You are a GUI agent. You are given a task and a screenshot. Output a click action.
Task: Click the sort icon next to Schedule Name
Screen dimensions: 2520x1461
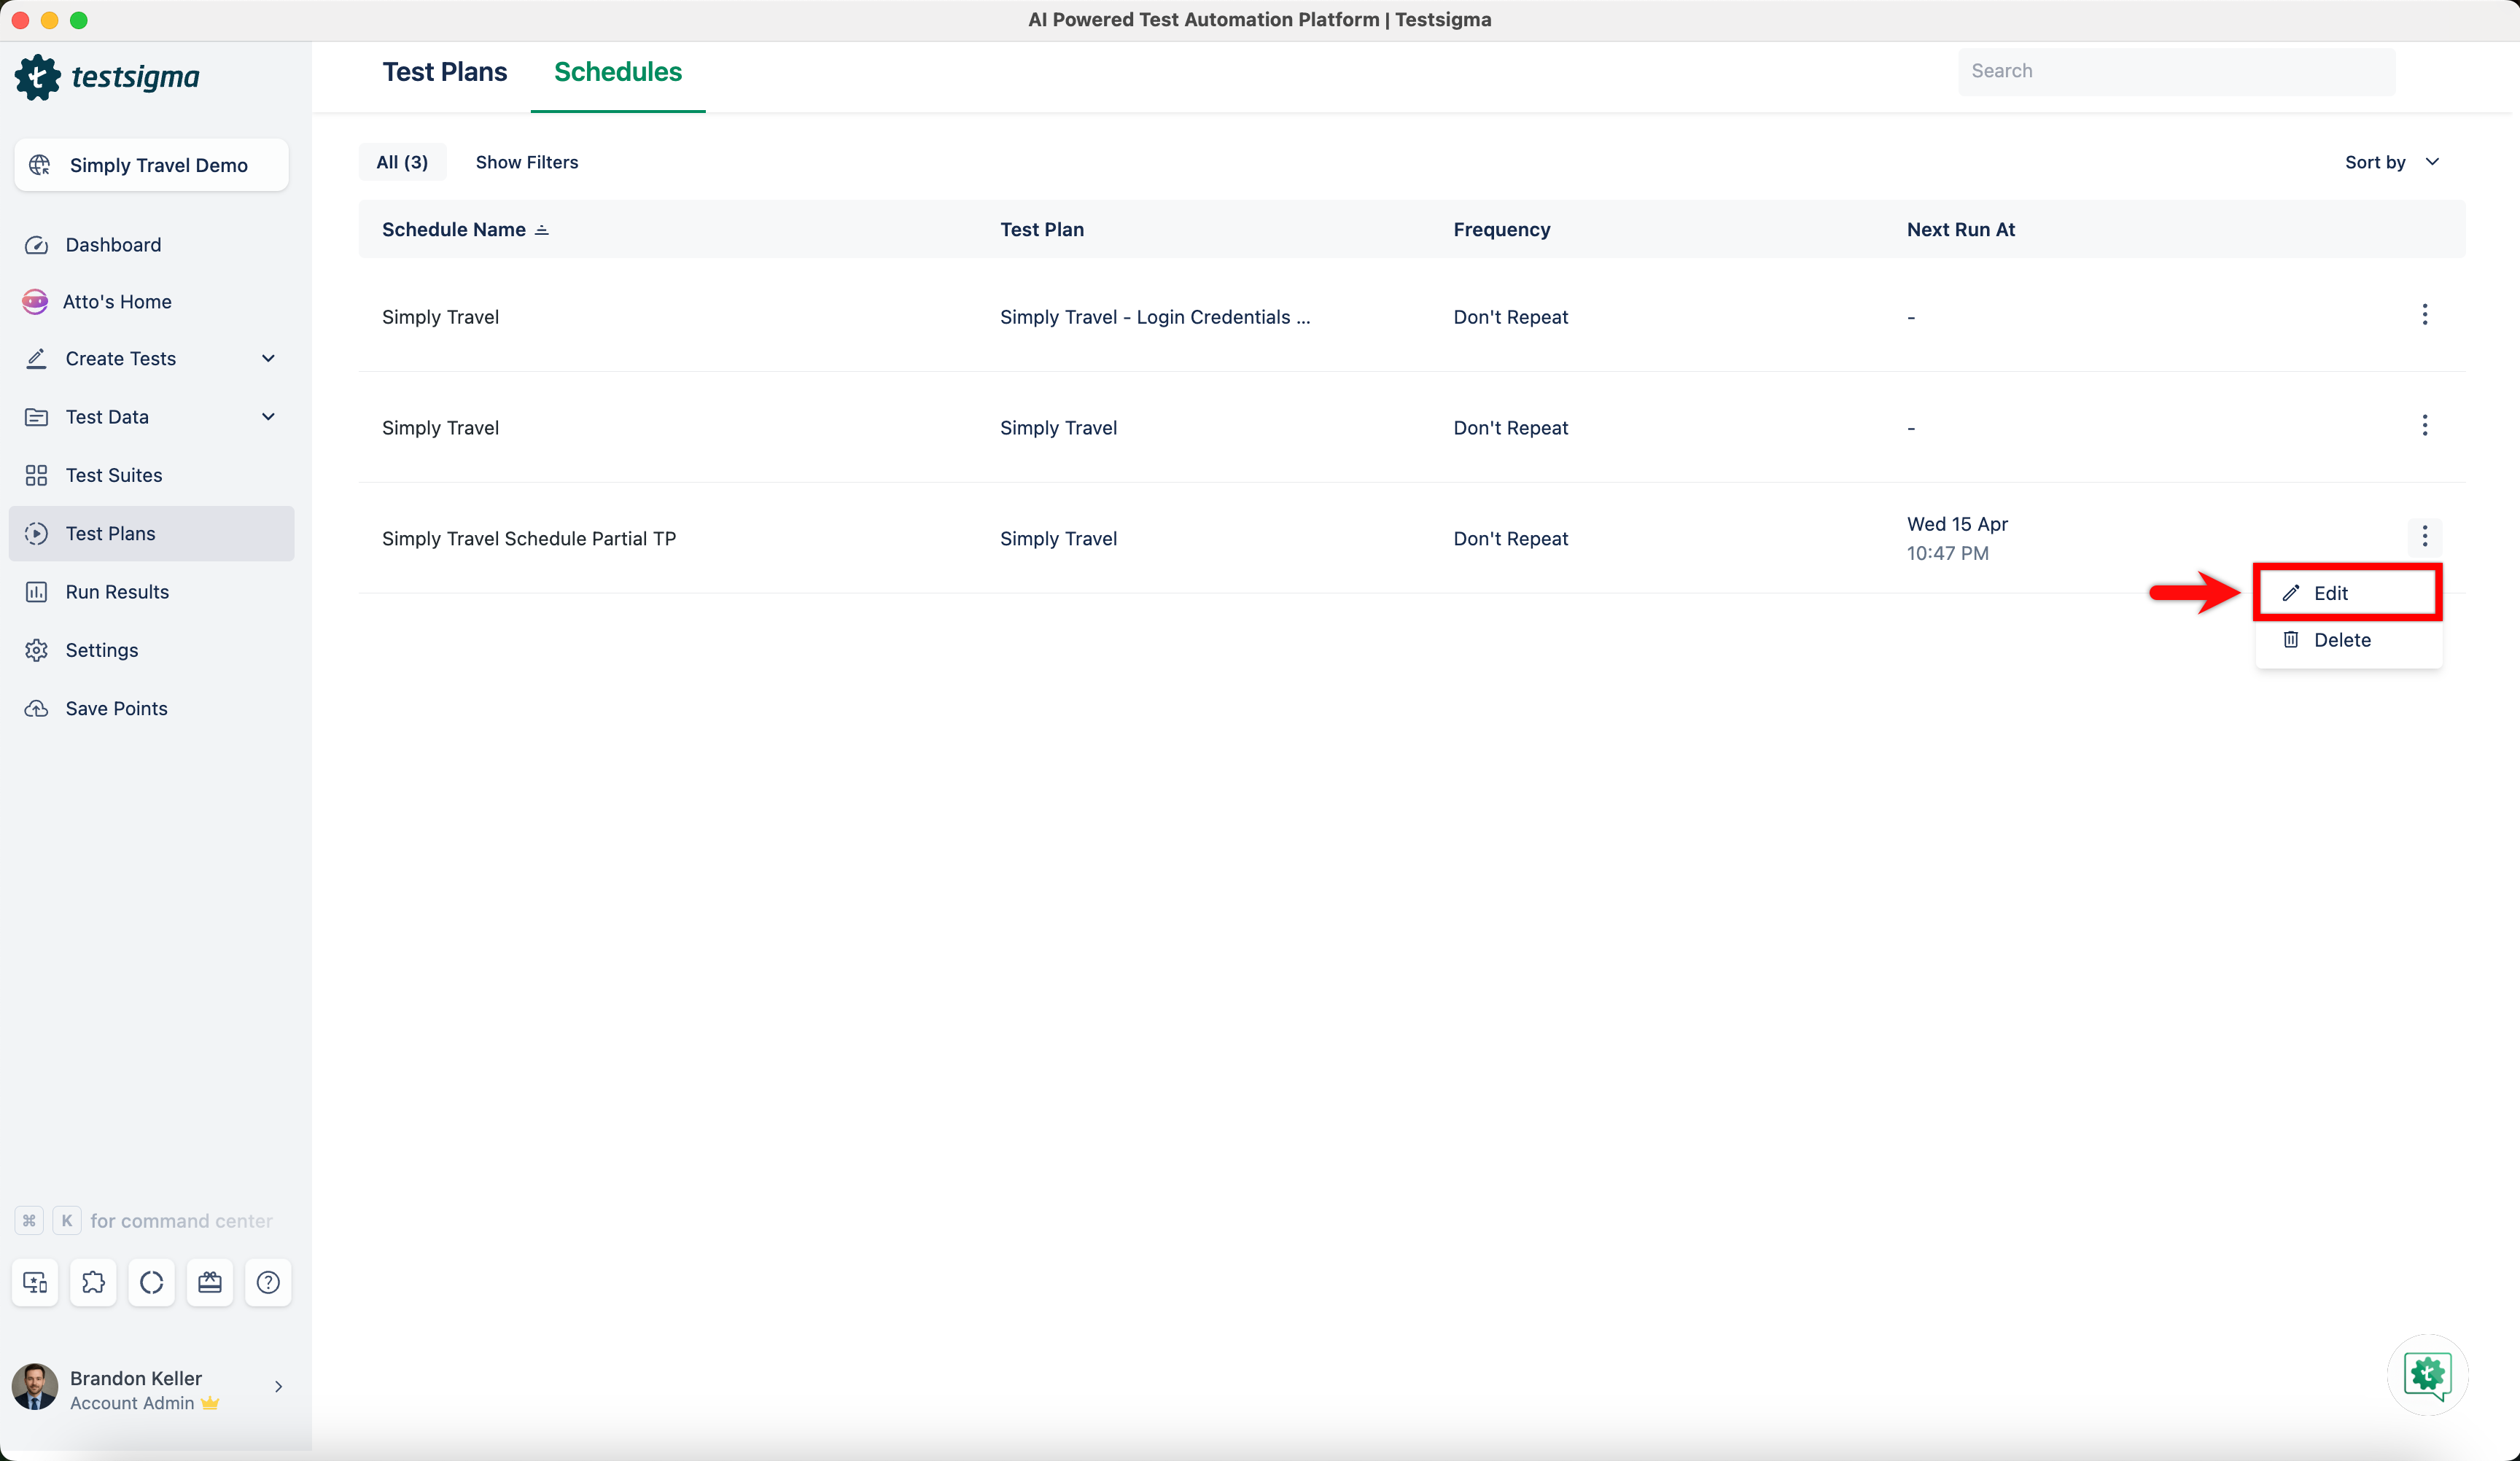(x=542, y=230)
